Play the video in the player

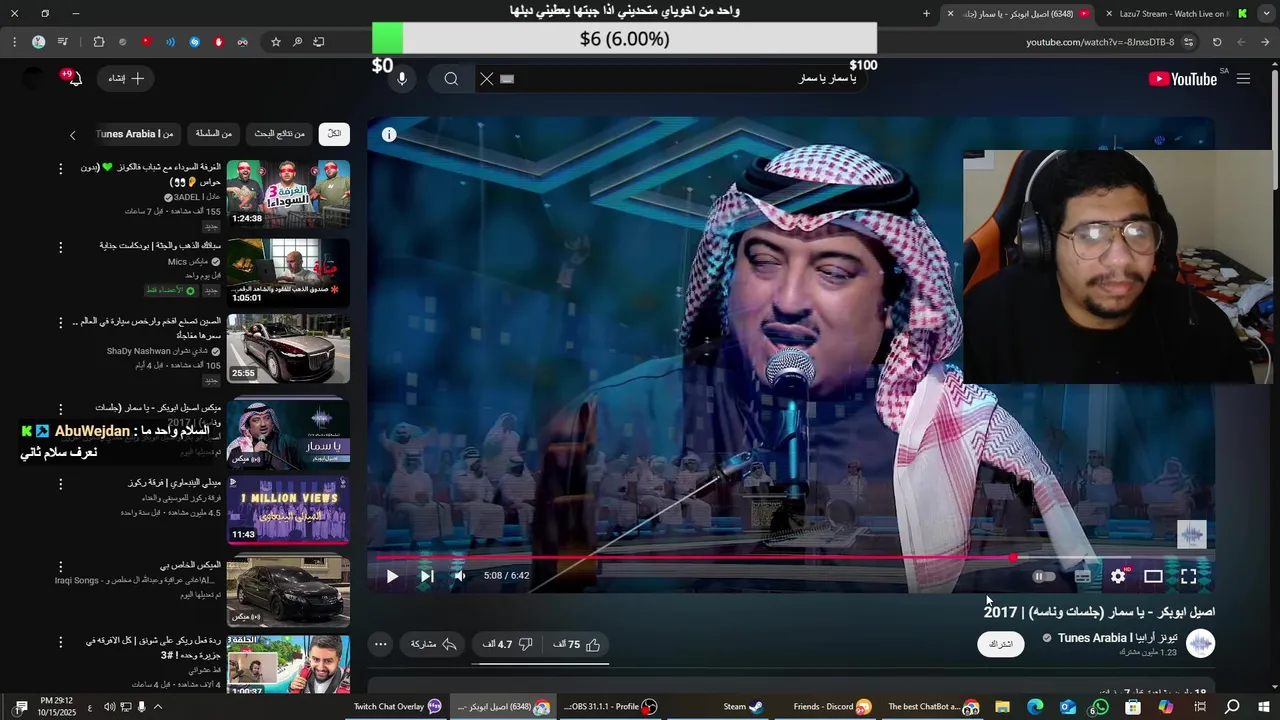tap(392, 576)
